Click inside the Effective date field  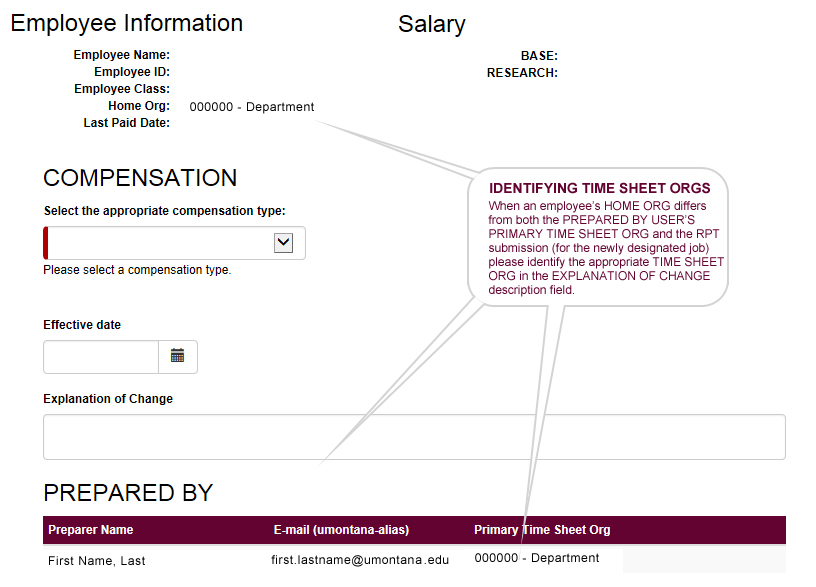[100, 357]
